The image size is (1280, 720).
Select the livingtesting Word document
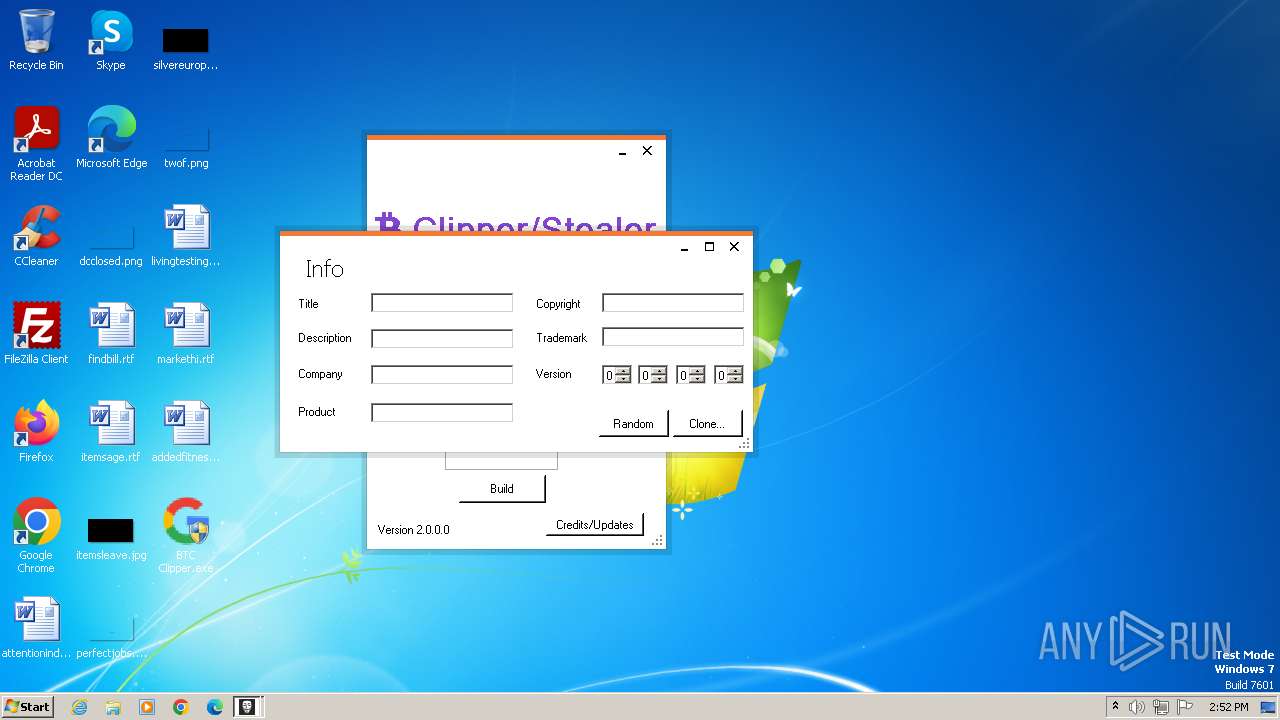pos(186,236)
